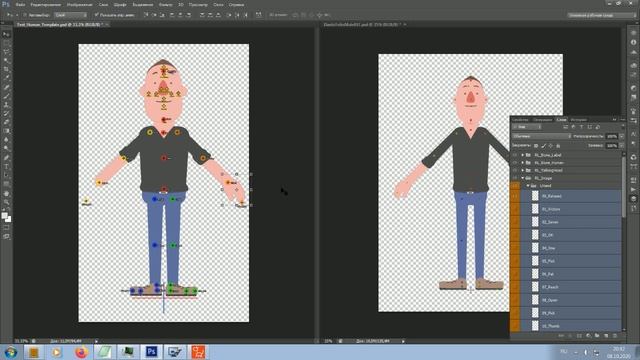Click the foreground color swatch
The width and height of the screenshot is (640, 360).
coord(4,216)
